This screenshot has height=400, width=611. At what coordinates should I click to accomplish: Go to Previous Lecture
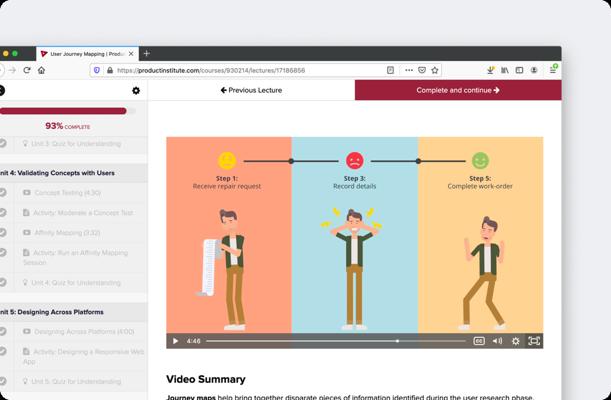coord(251,90)
